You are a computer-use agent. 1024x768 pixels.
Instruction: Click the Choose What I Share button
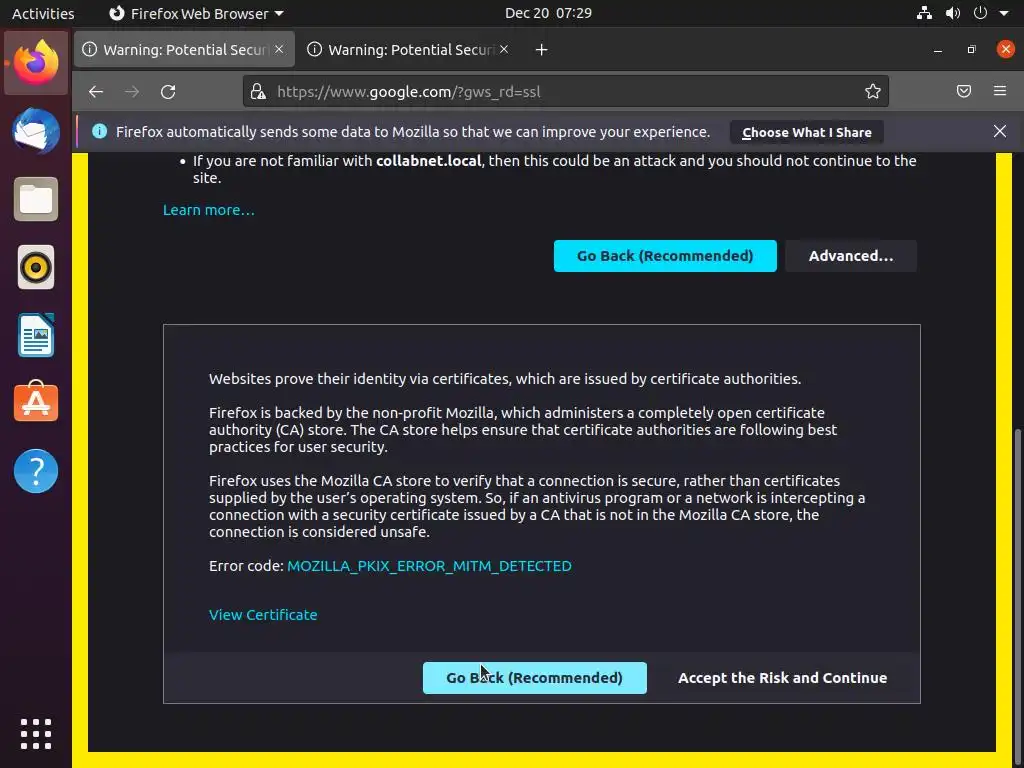(x=807, y=132)
